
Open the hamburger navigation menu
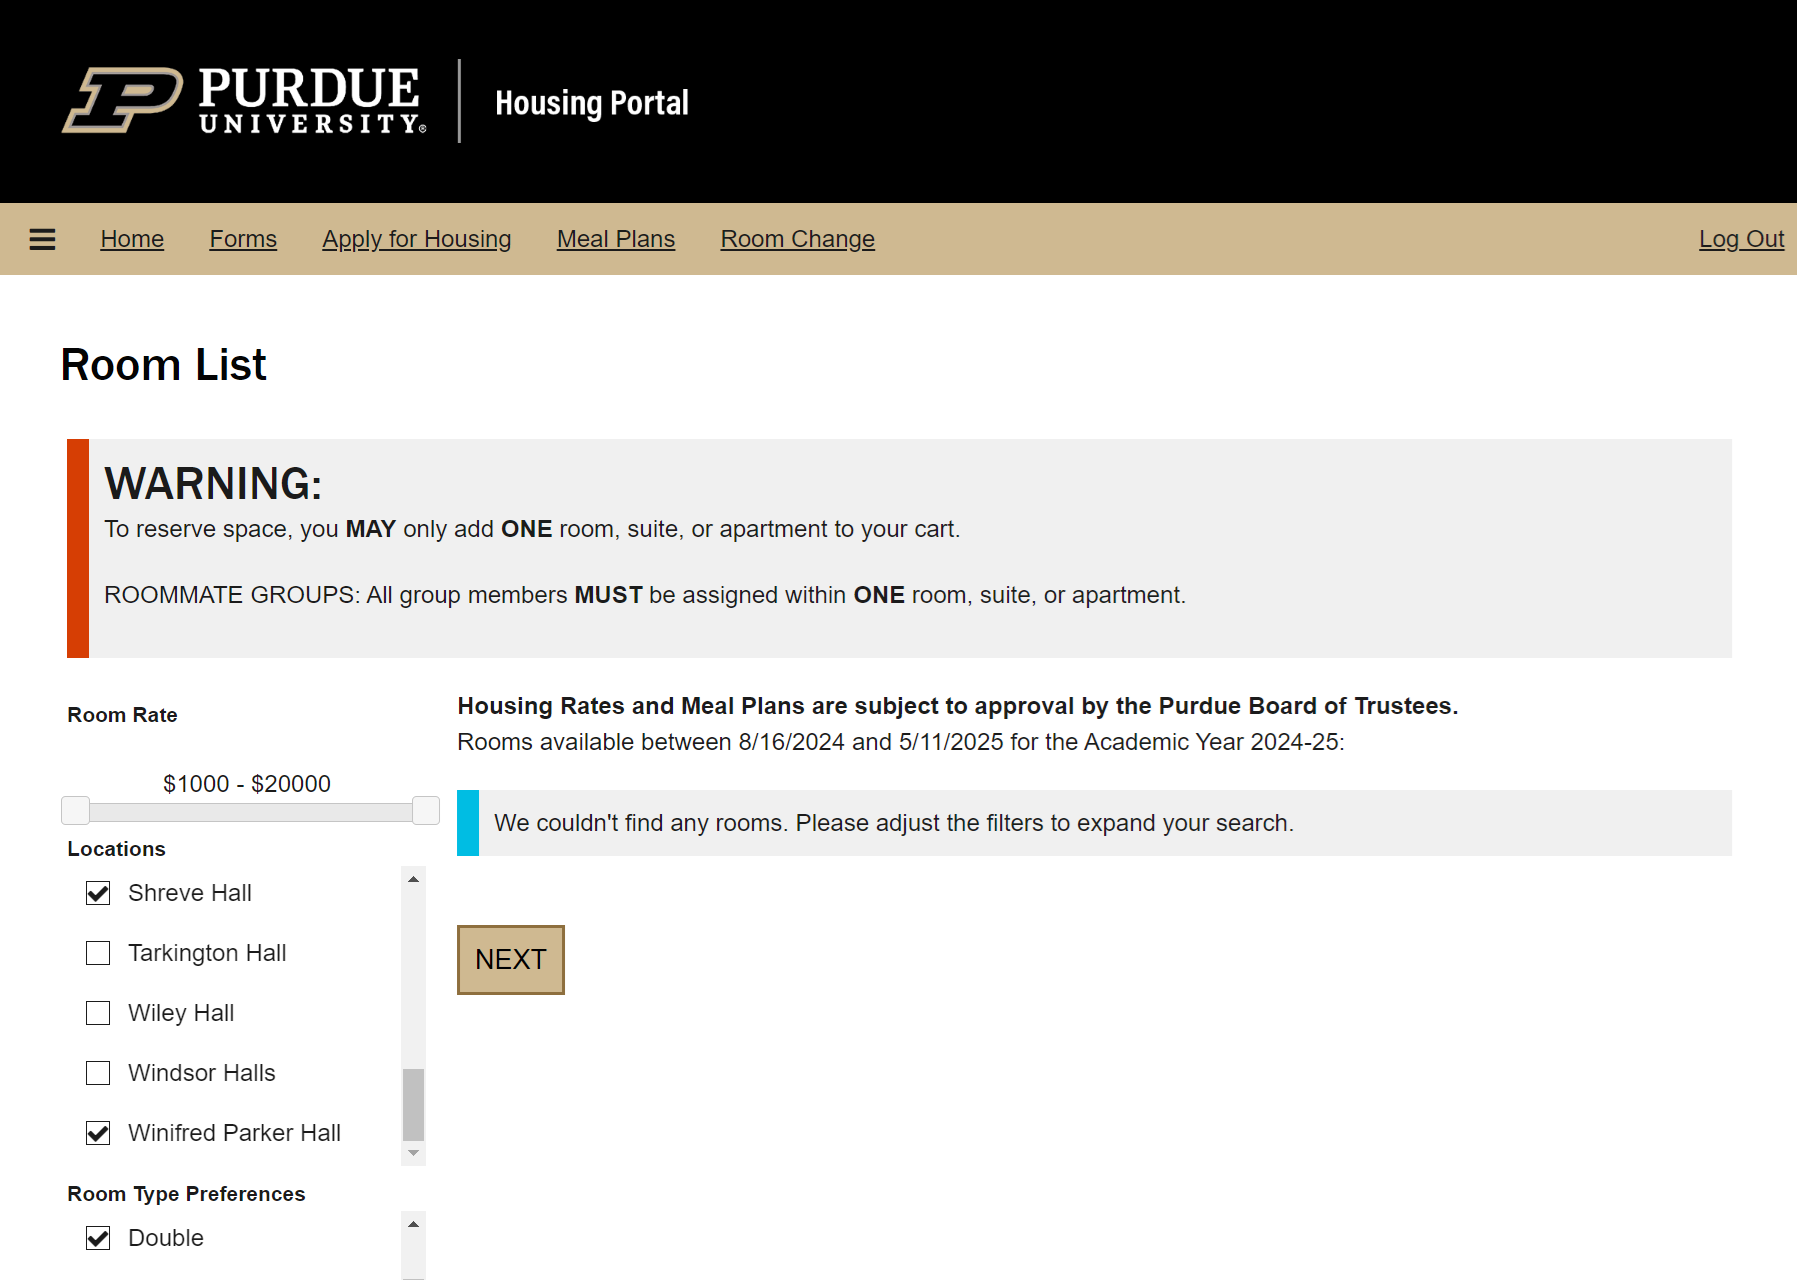[42, 239]
